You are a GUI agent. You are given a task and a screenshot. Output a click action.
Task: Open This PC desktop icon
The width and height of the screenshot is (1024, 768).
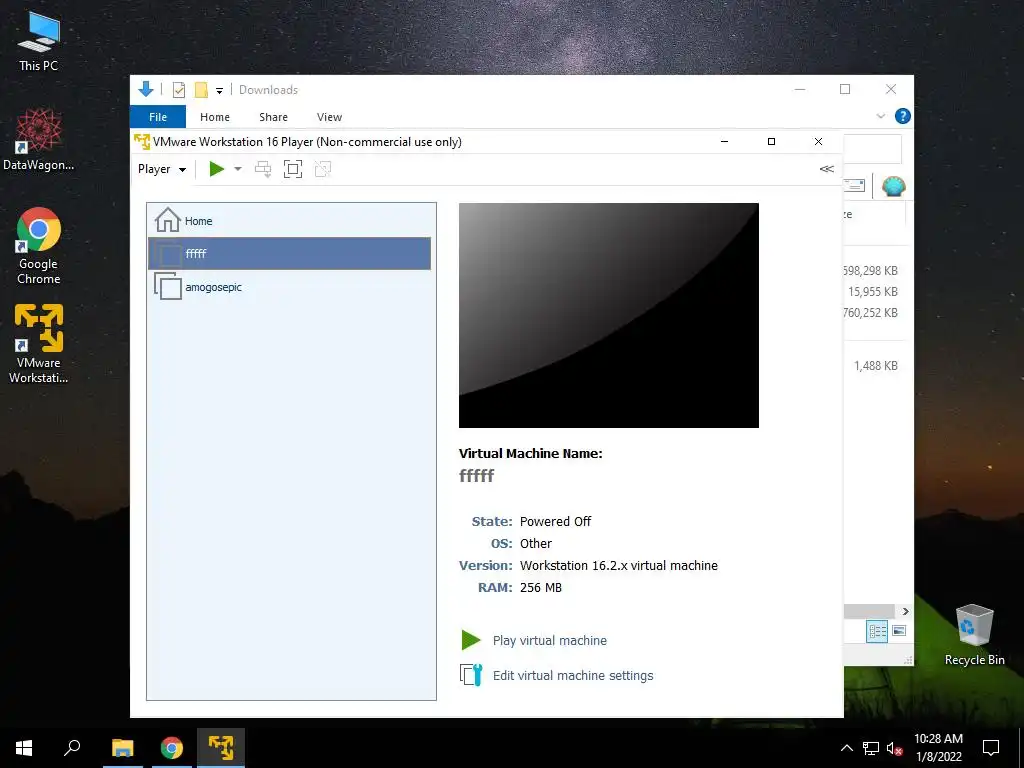pyautogui.click(x=39, y=42)
